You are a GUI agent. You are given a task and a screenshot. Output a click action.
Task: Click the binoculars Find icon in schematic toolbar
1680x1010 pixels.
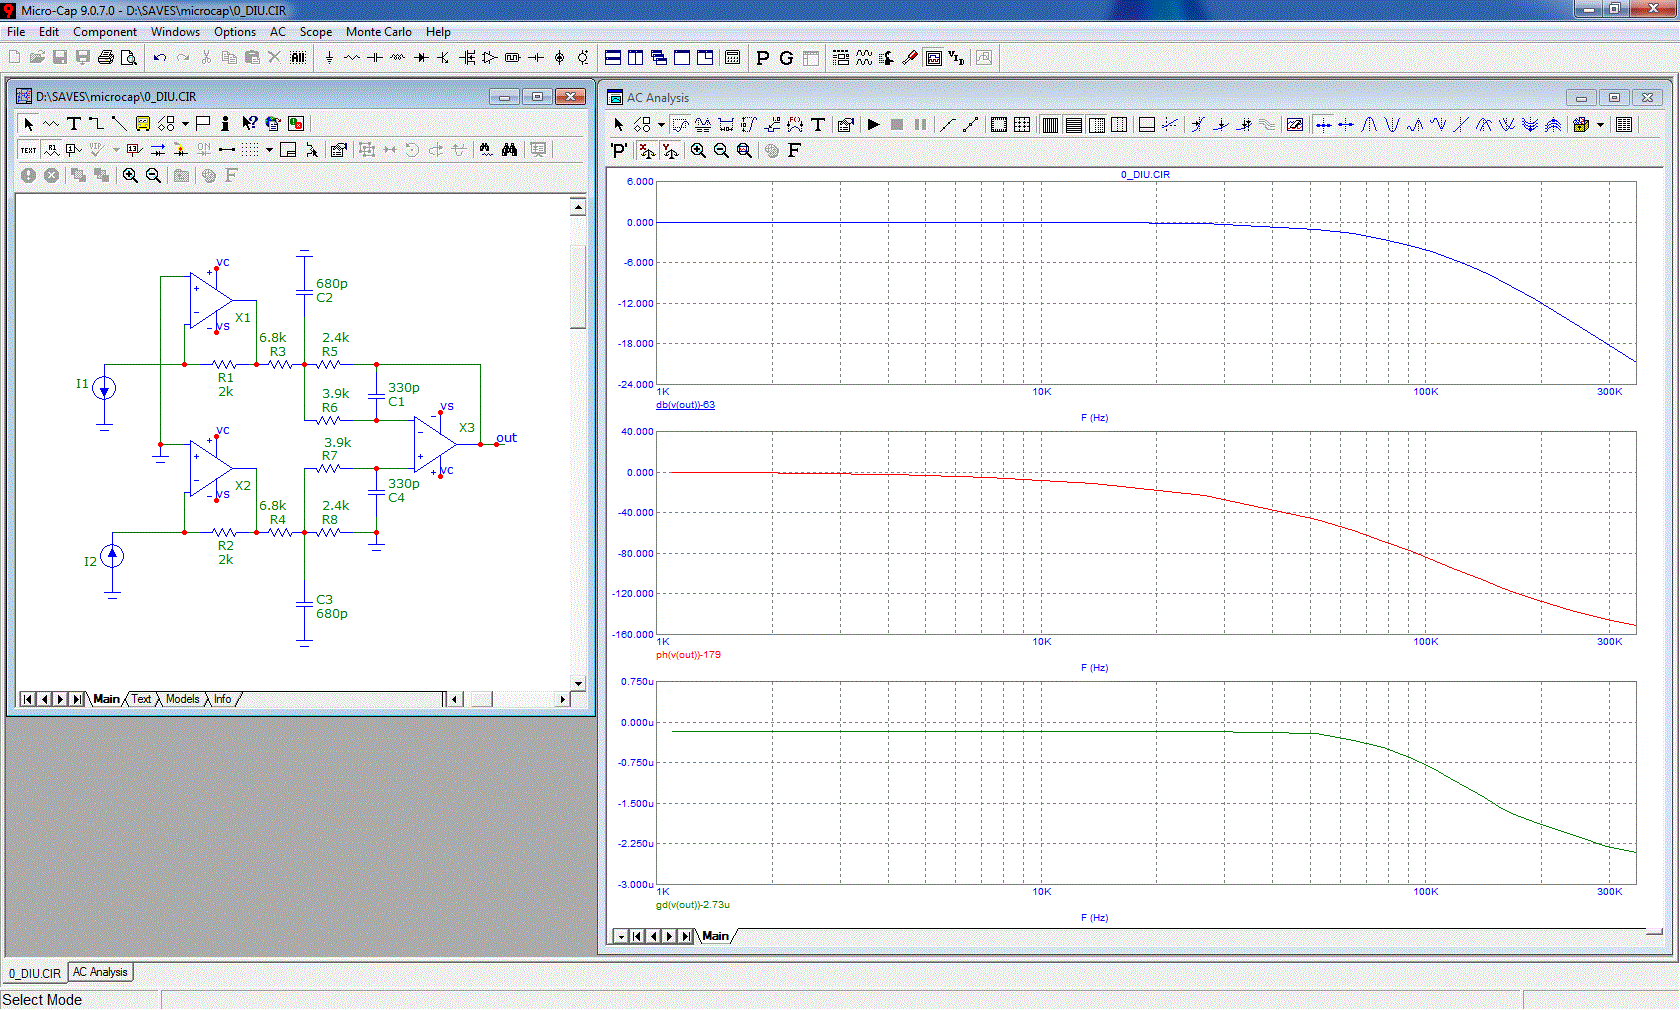click(510, 149)
